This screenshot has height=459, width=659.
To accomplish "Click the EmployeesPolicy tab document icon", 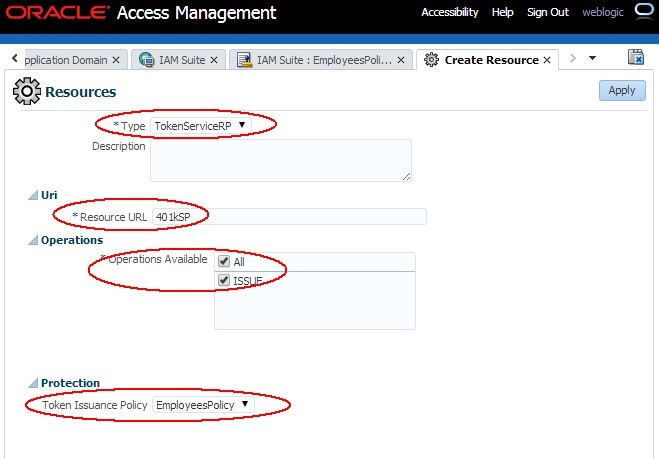I will pyautogui.click(x=245, y=60).
